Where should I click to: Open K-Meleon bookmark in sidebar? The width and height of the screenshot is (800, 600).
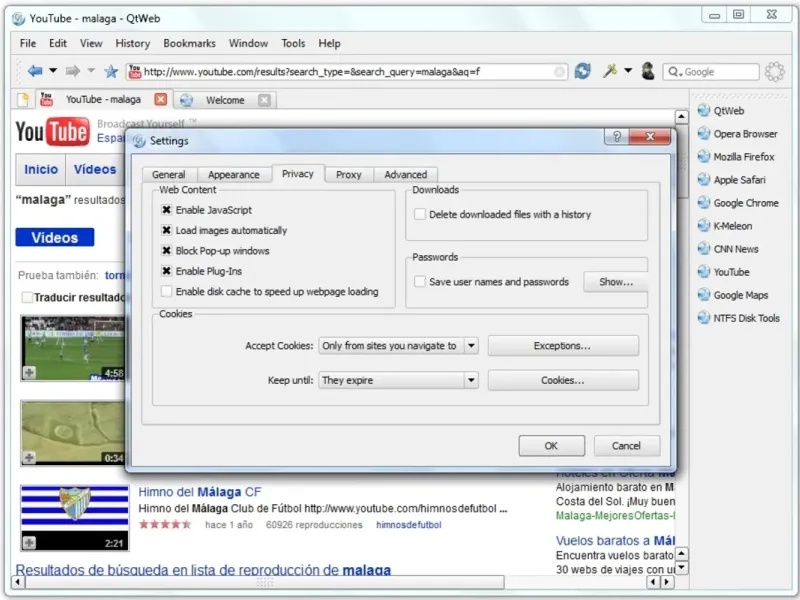(x=725, y=226)
